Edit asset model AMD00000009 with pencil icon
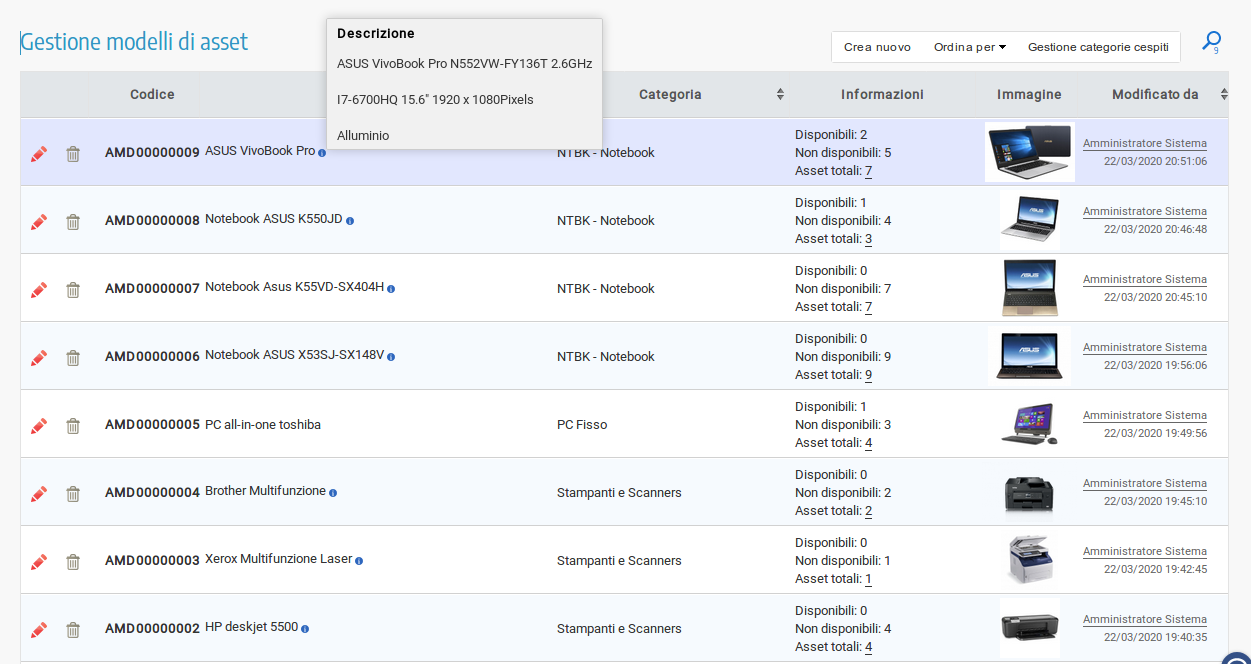This screenshot has height=664, width=1251. pos(39,154)
